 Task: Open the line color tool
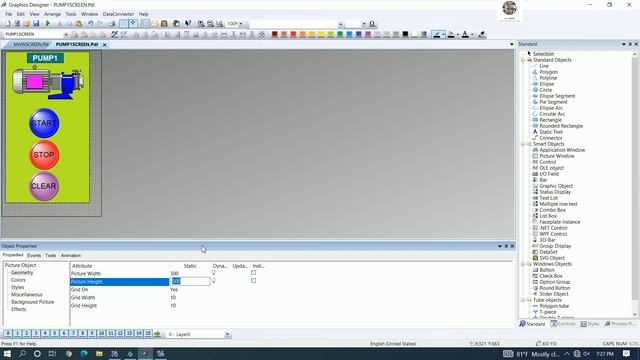[x=437, y=35]
